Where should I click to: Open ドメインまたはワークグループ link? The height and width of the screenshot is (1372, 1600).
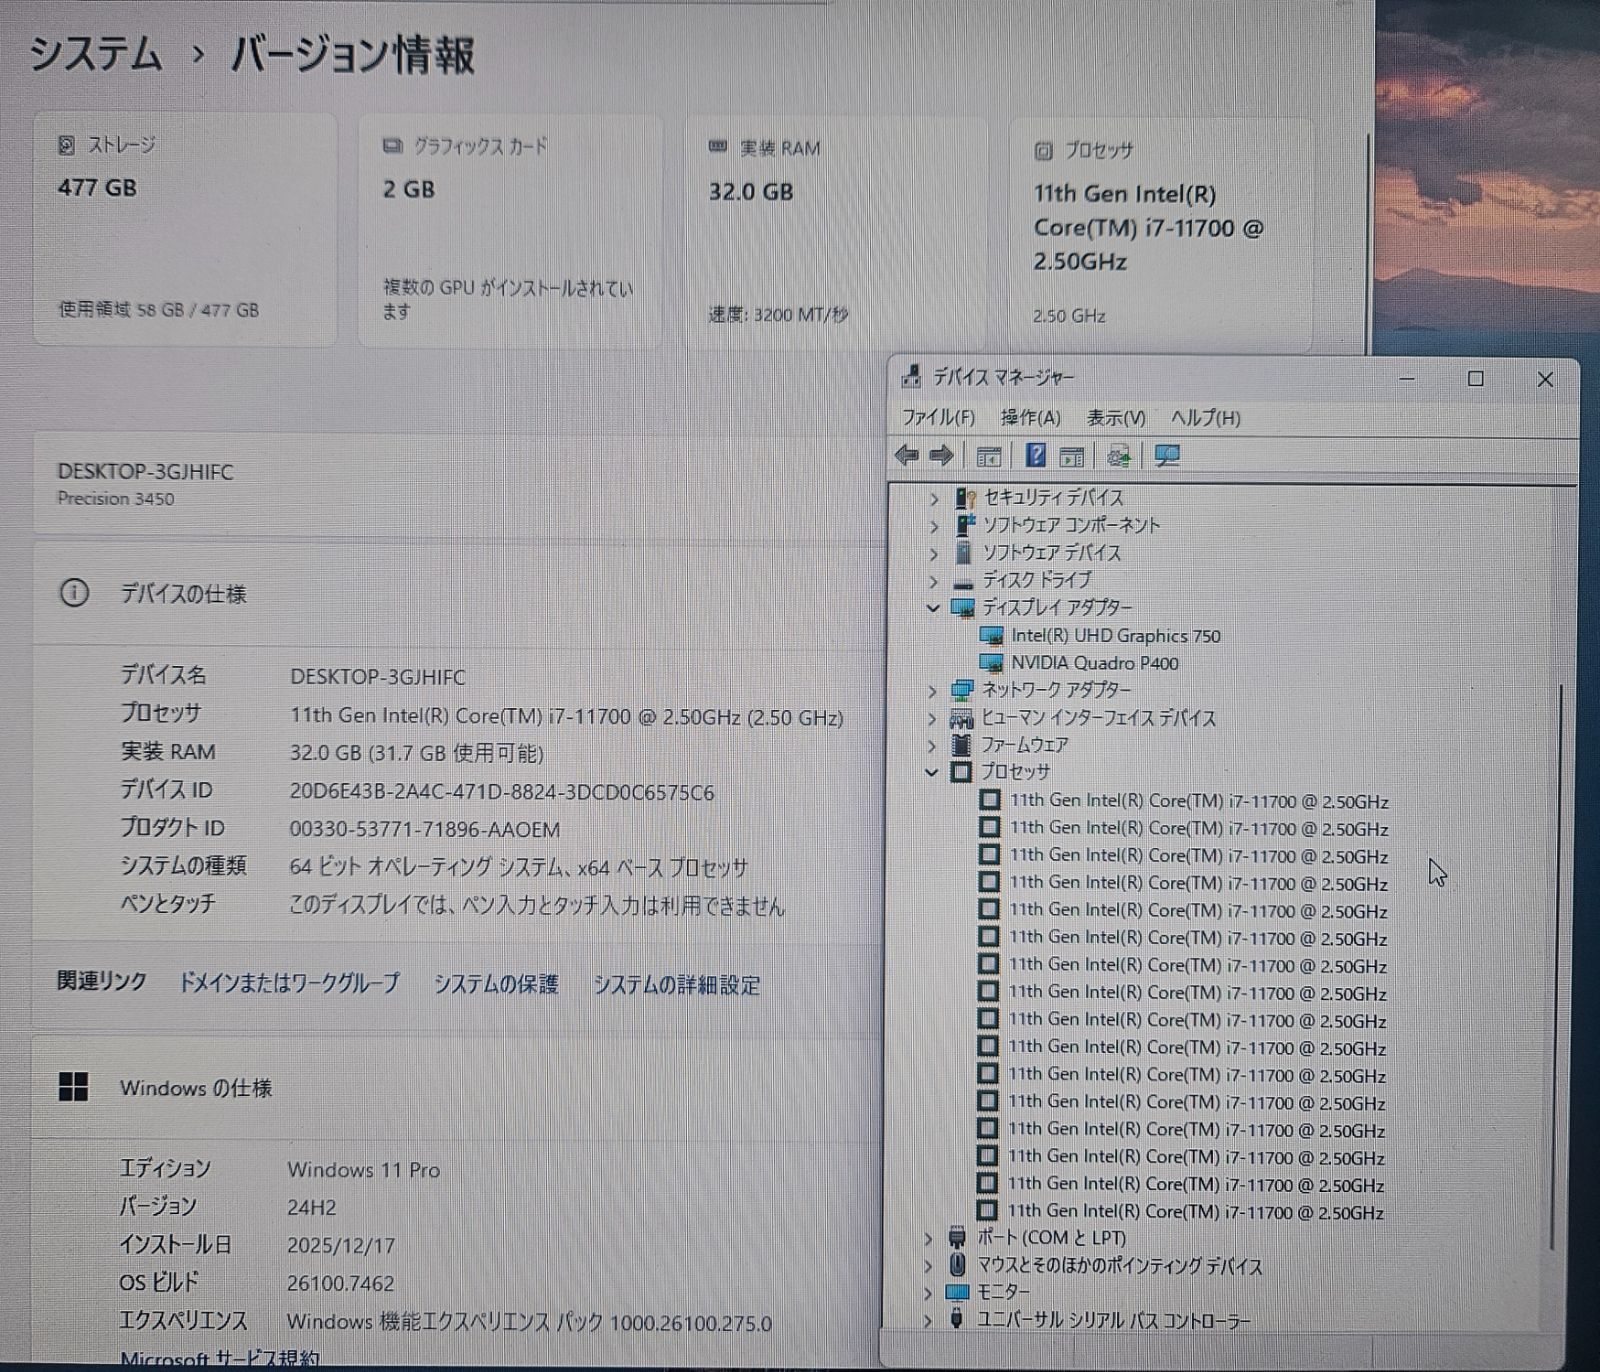tap(289, 983)
